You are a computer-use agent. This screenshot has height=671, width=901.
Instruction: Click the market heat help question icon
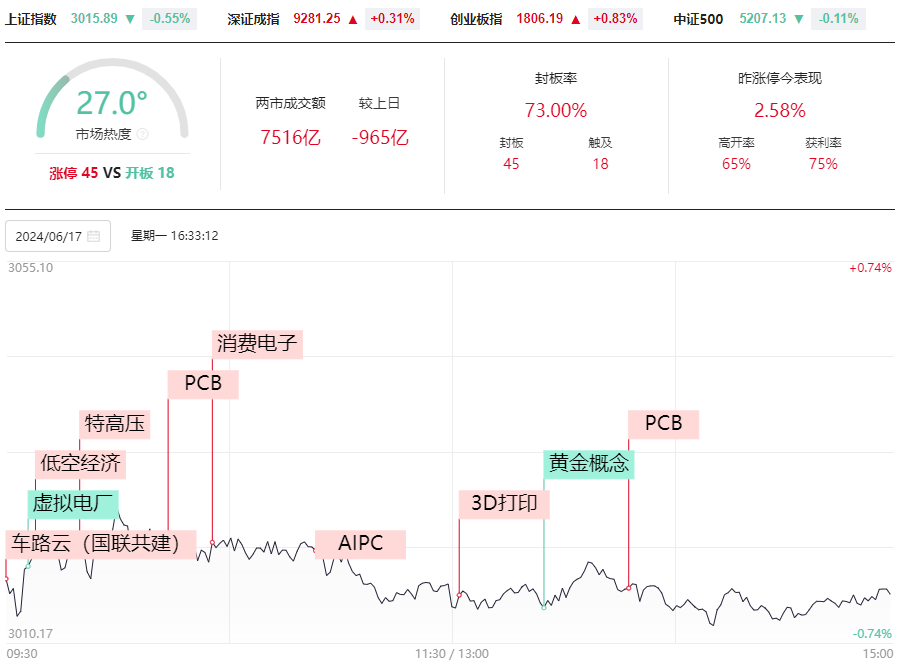tap(143, 134)
